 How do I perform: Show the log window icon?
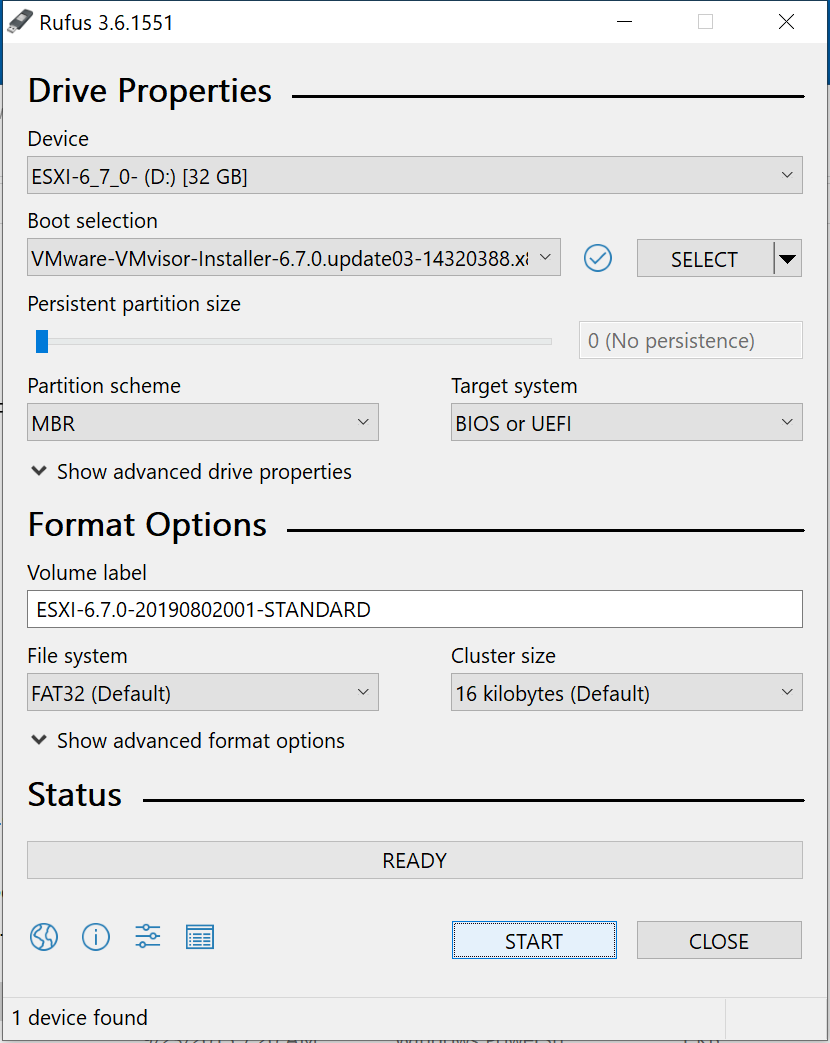pos(200,937)
